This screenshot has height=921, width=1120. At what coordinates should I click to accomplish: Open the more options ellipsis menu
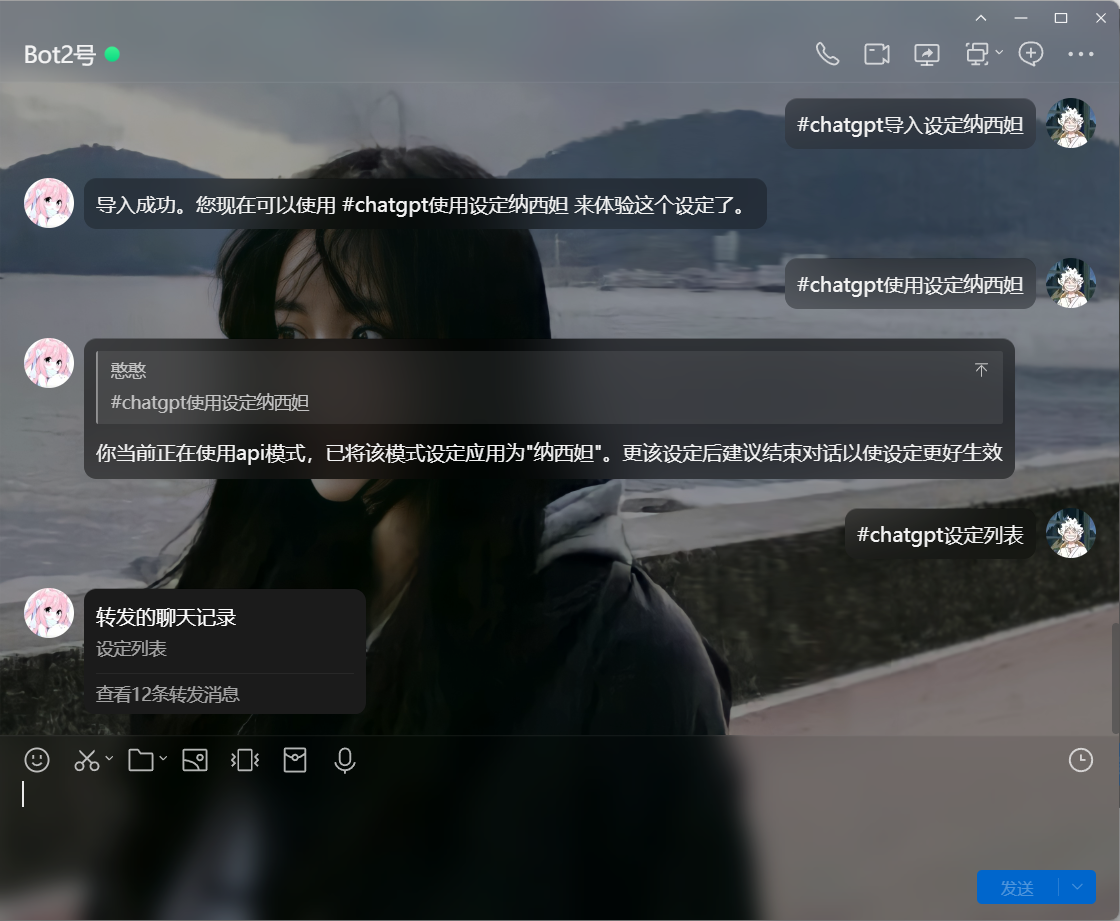1081,54
